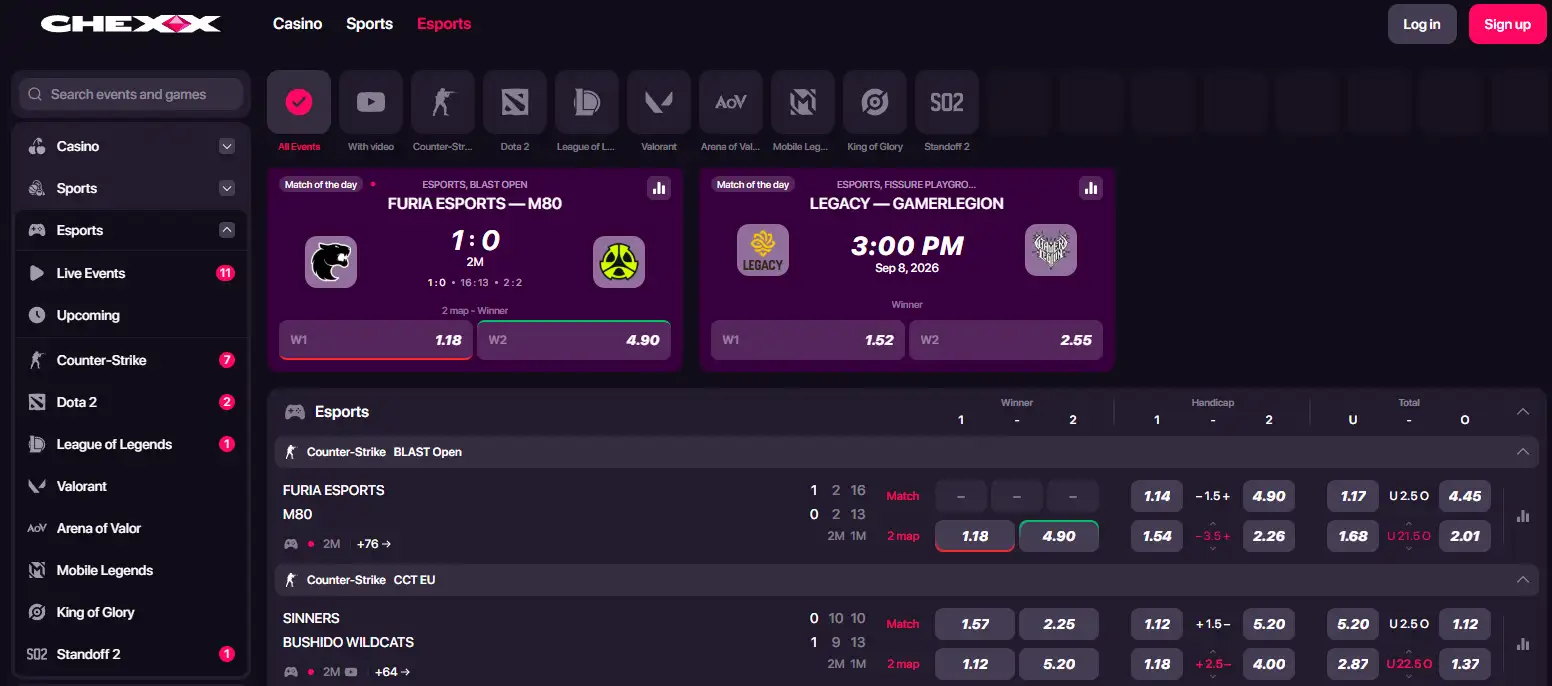
Task: Open Arena of Valor in sidebar
Action: point(131,528)
